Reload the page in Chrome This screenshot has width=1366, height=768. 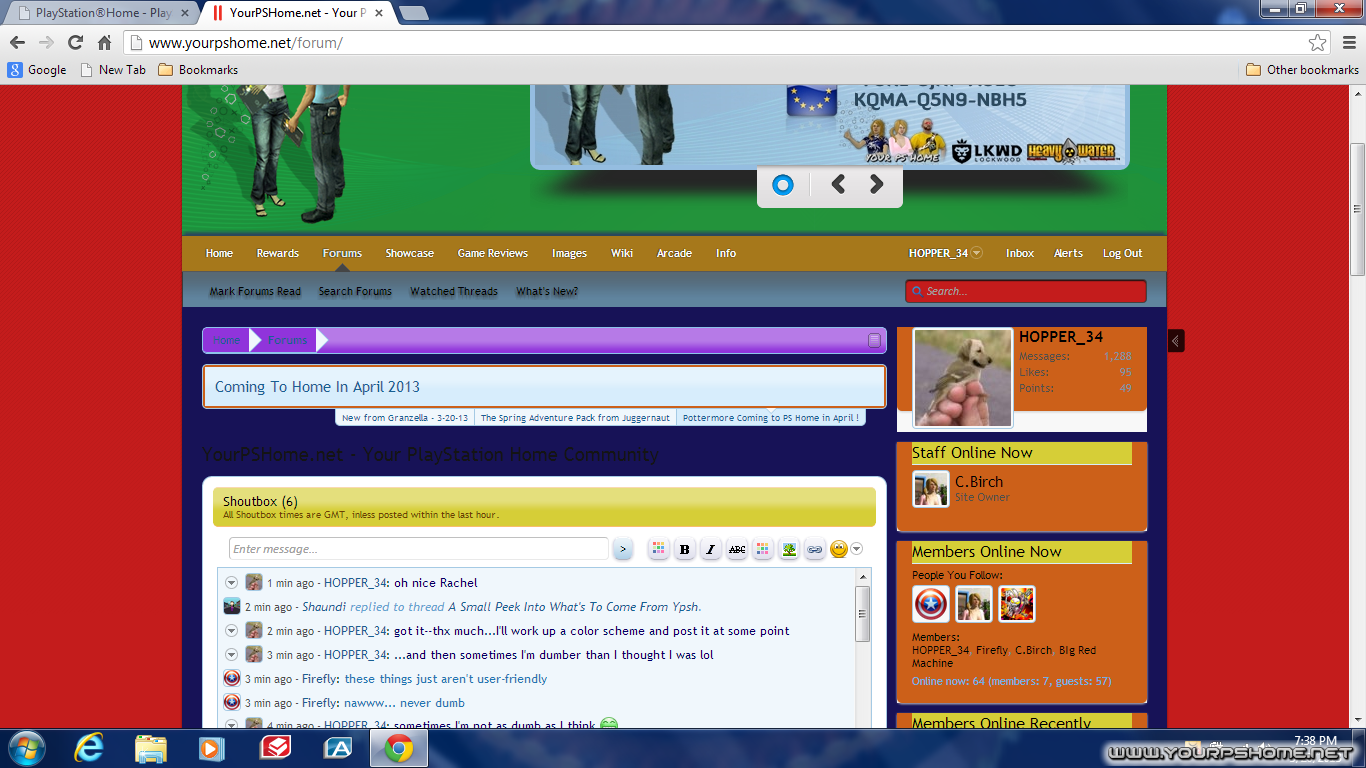tap(75, 42)
